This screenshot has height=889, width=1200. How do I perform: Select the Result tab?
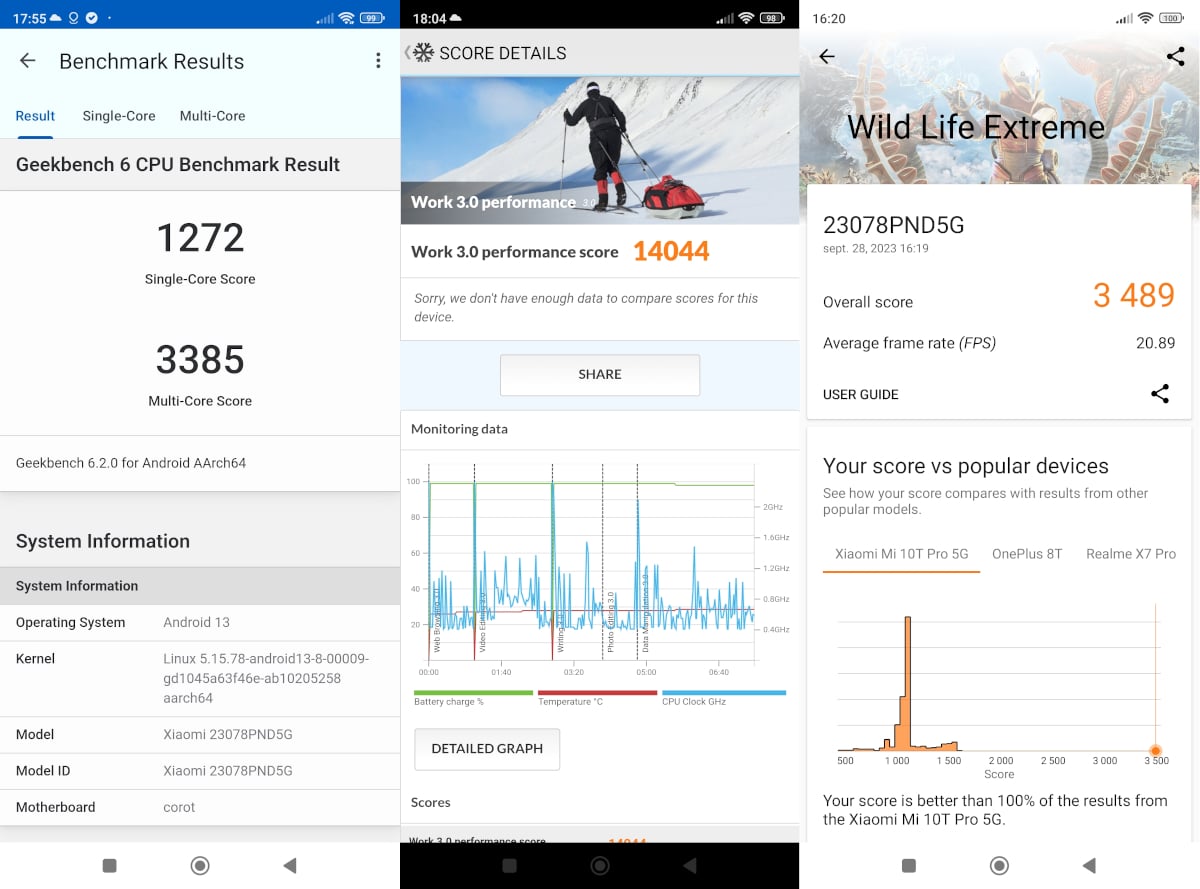coord(35,116)
